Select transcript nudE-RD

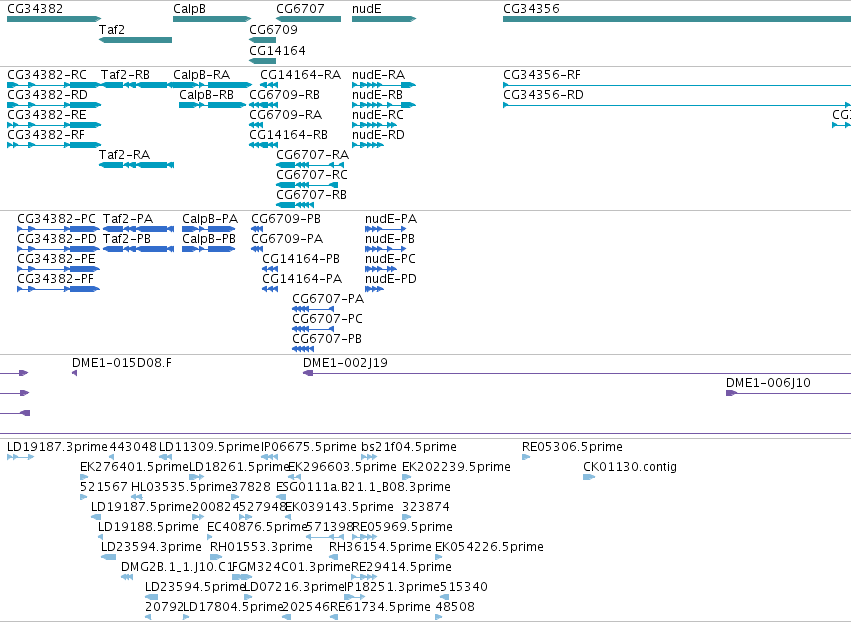tap(367, 145)
